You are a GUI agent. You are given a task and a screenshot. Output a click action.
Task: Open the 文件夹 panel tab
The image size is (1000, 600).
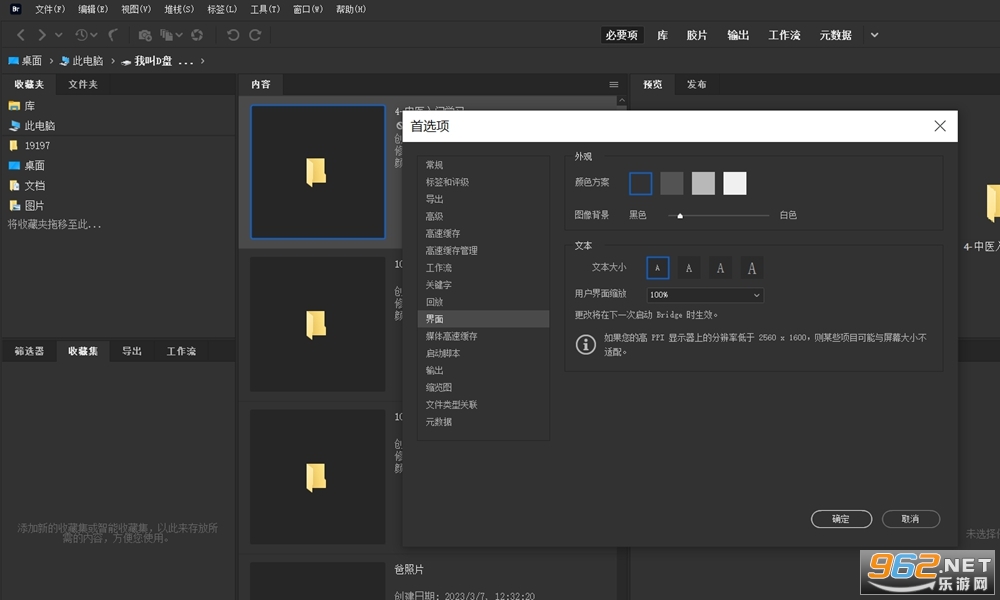tap(83, 84)
